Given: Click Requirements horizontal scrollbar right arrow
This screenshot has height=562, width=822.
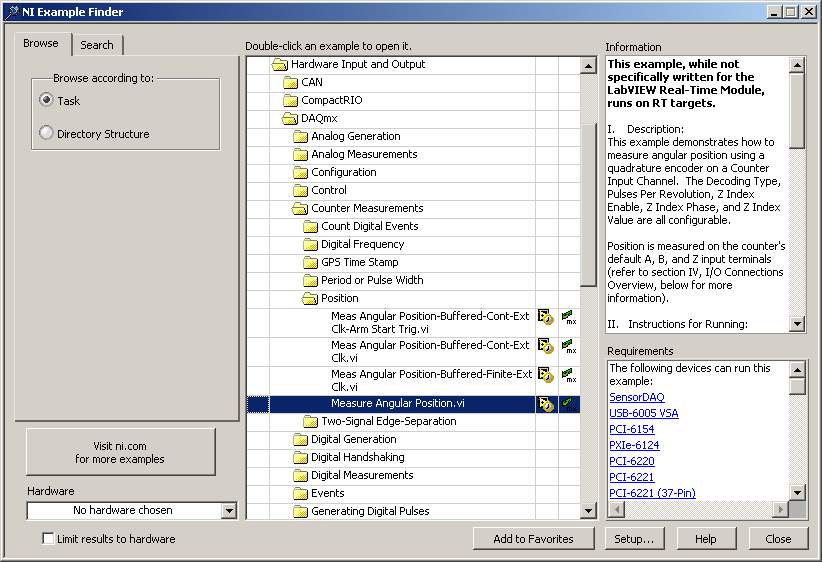Looking at the screenshot, I should (x=781, y=509).
